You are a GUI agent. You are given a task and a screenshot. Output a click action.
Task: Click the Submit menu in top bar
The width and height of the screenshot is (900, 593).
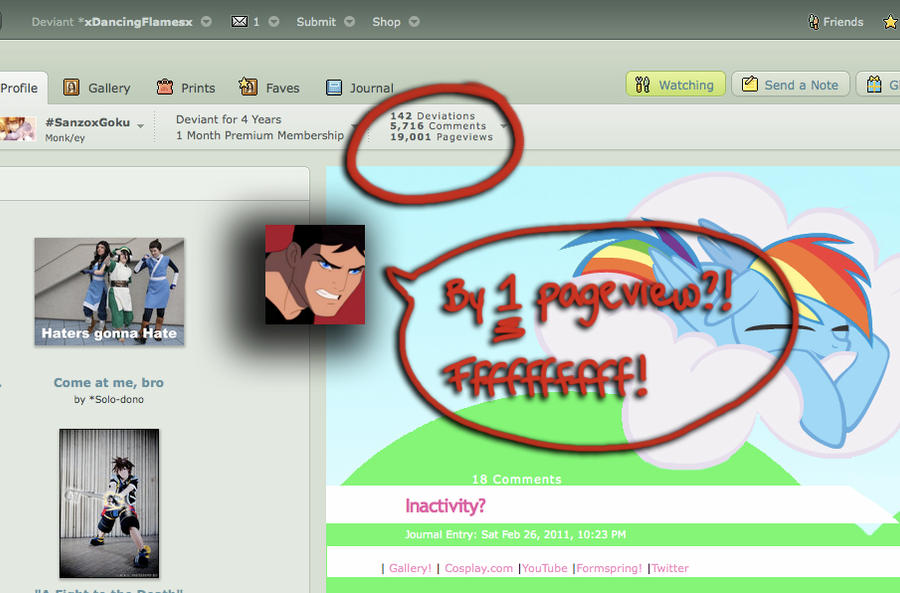[316, 22]
